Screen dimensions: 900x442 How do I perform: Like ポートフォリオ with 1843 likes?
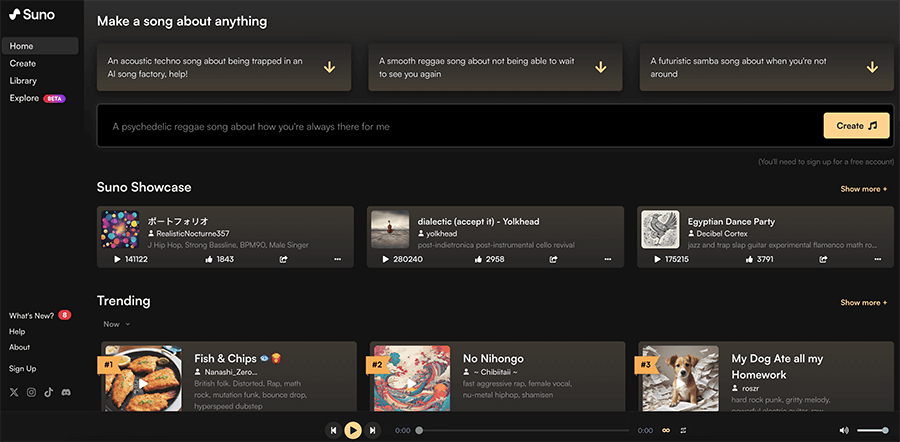(x=219, y=259)
